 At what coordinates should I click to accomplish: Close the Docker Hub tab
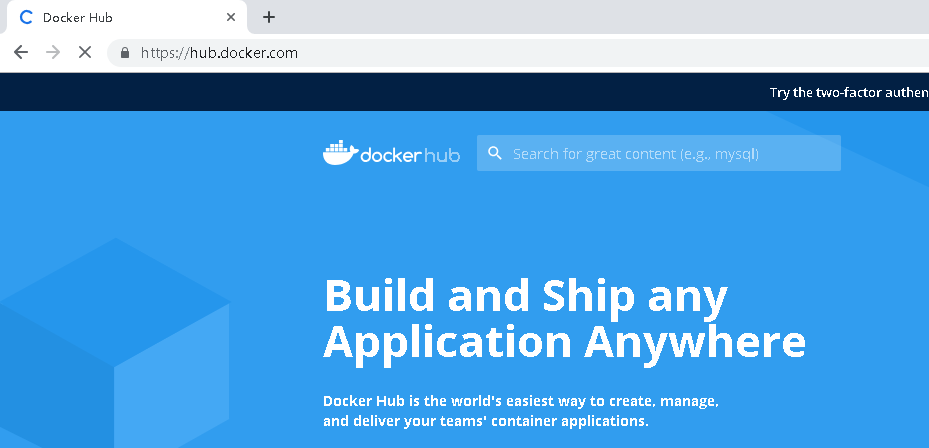pyautogui.click(x=230, y=17)
